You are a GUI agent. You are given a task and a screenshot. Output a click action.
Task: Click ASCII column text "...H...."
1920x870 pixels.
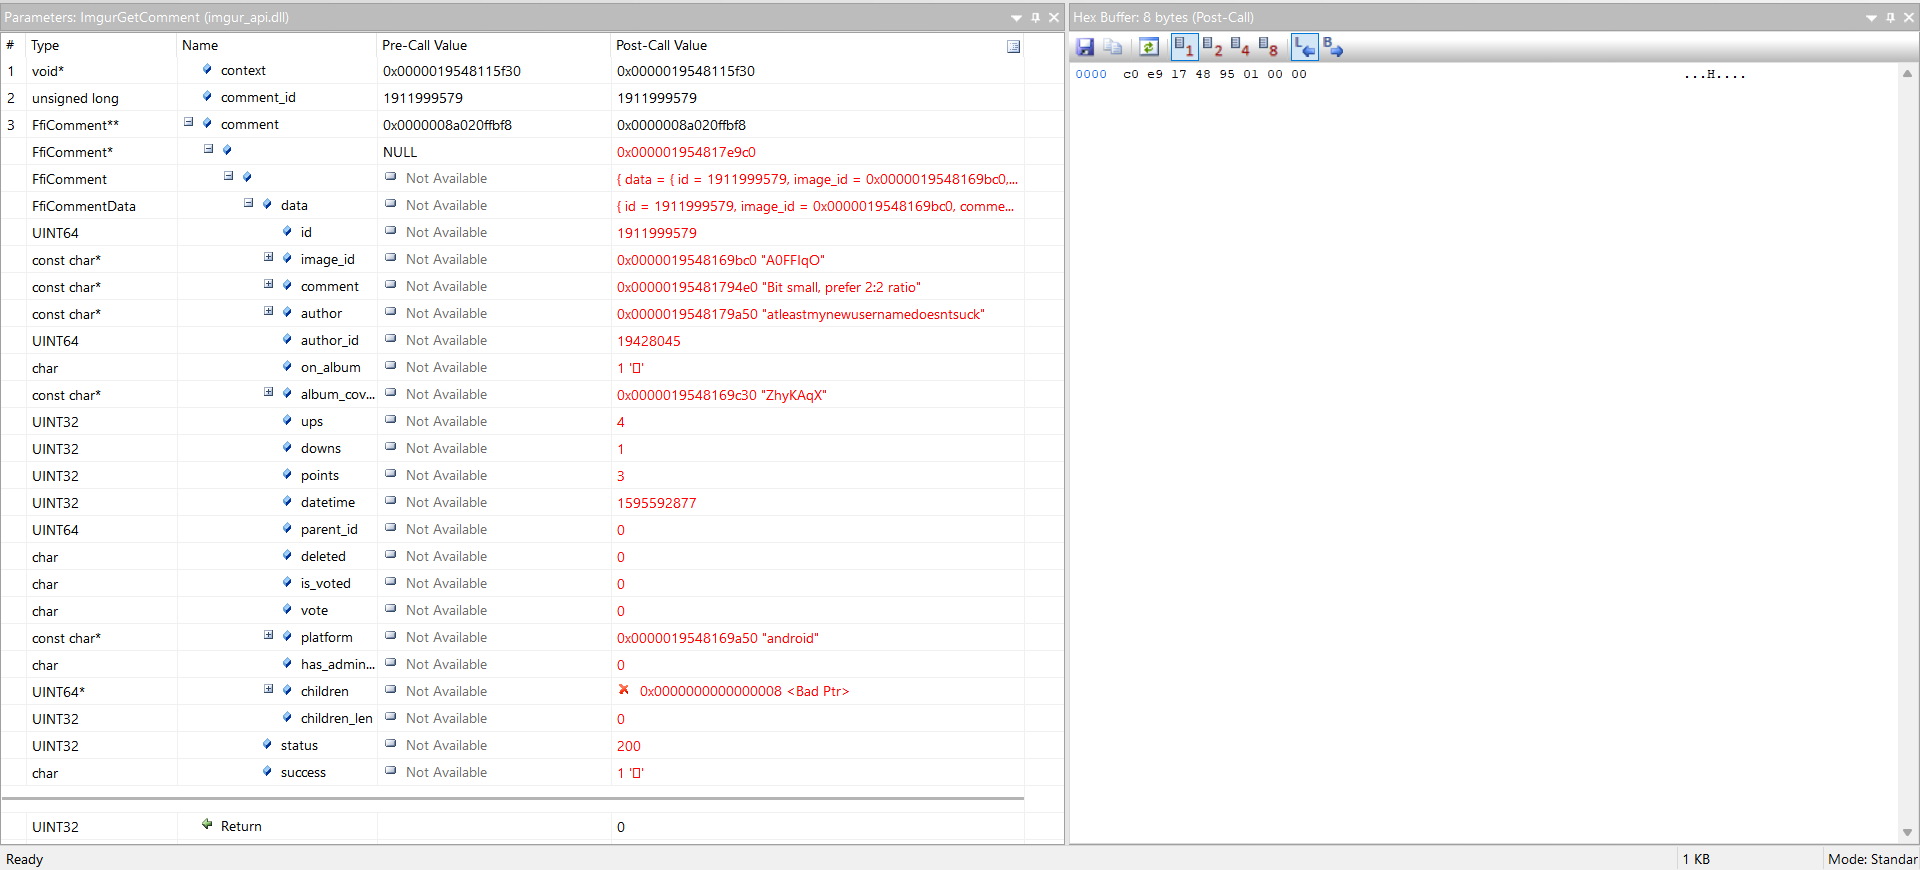1714,74
